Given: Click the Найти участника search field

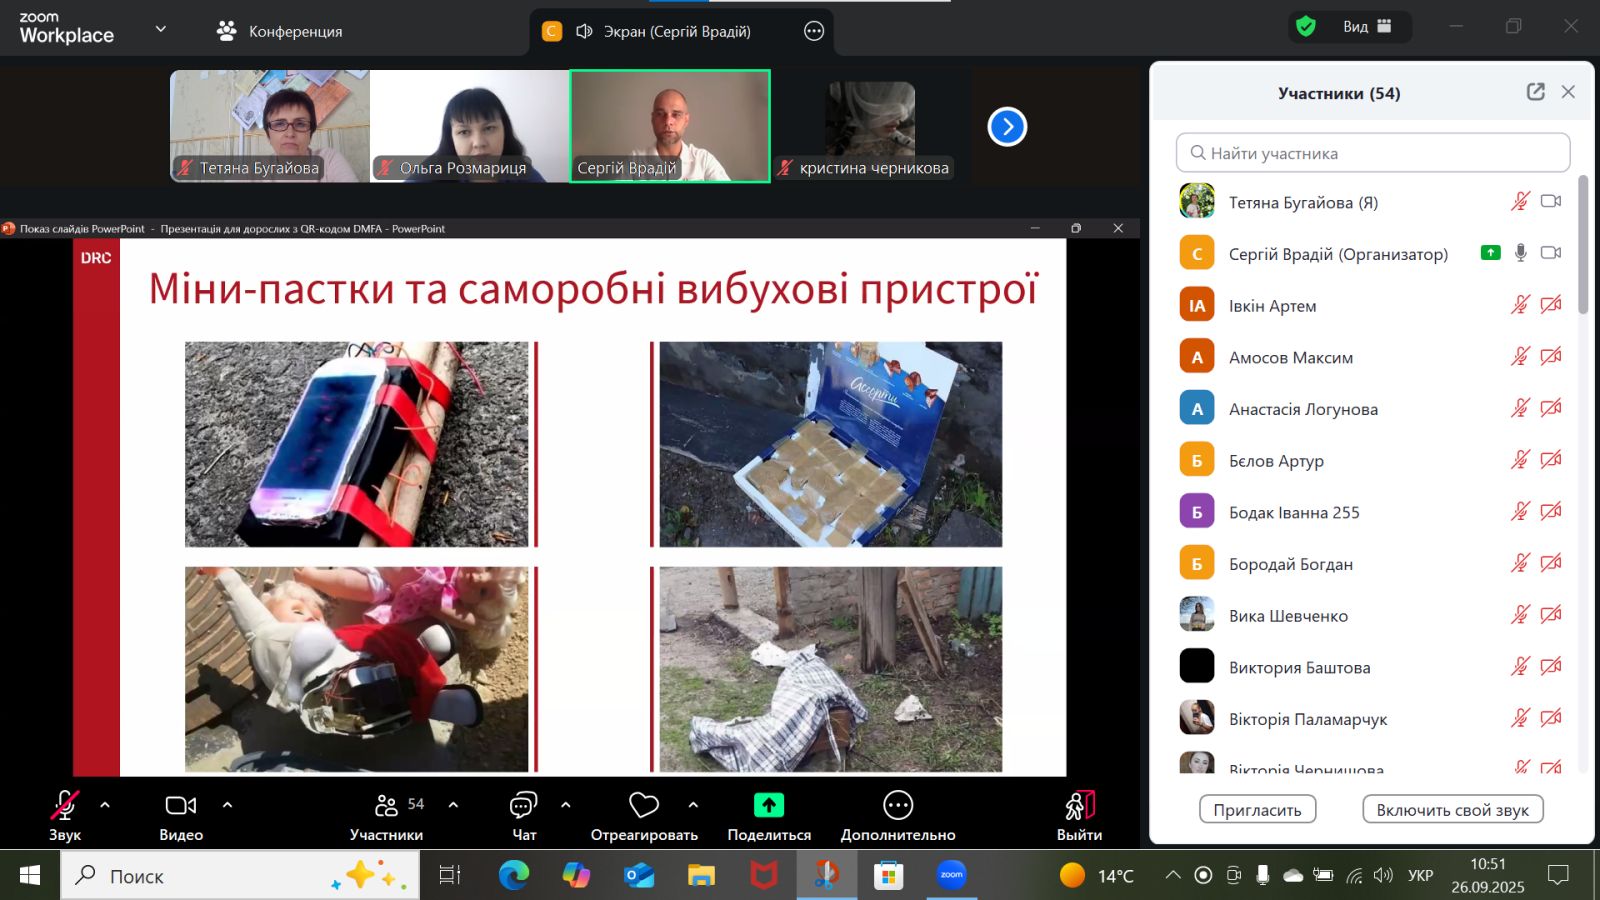Looking at the screenshot, I should 1372,153.
